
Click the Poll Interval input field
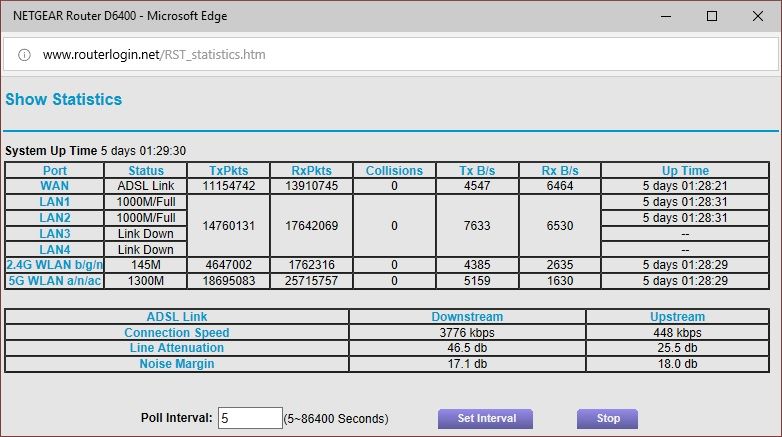pyautogui.click(x=249, y=418)
